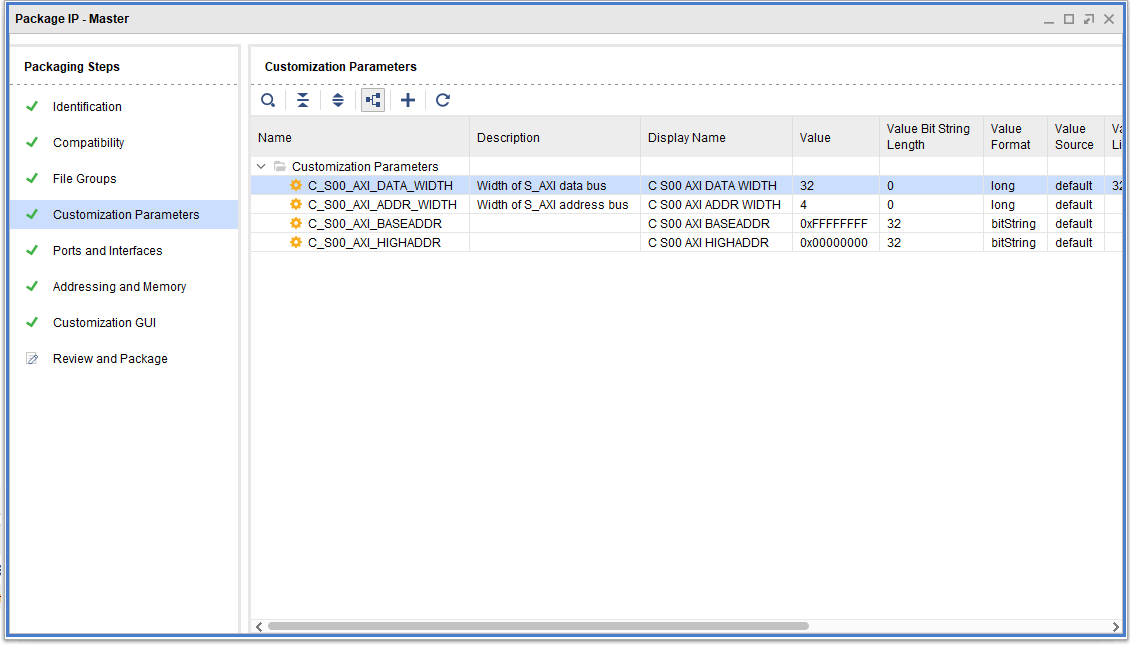
Task: Toggle the group-by-category tree view icon
Action: [x=373, y=100]
